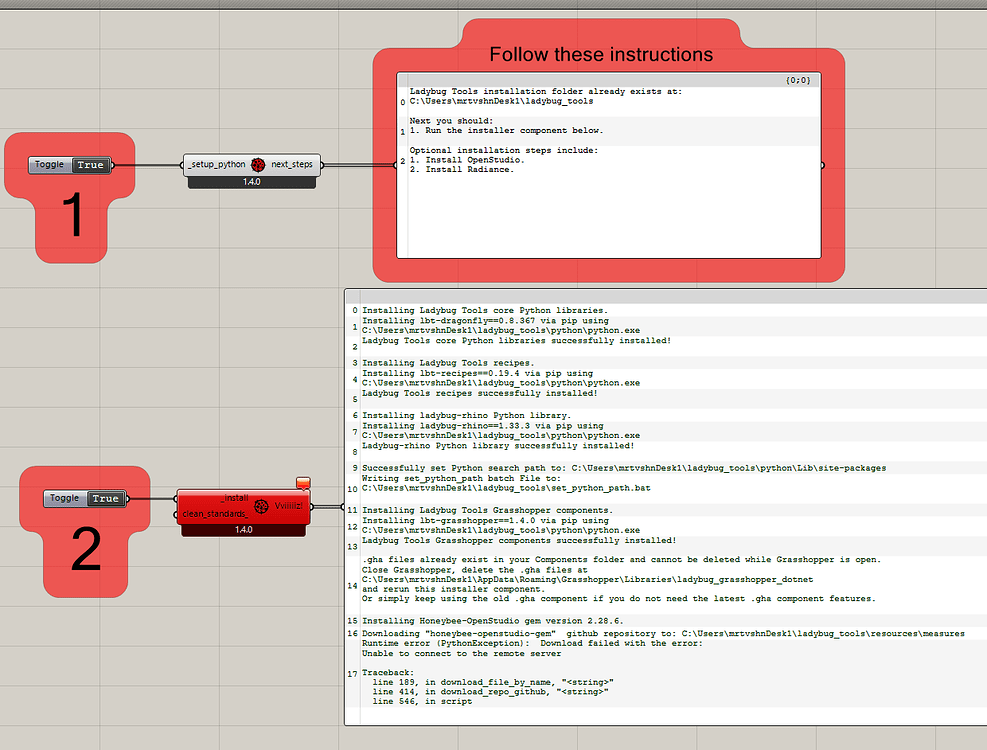987x750 pixels.
Task: Click the _setup_python input parameter
Action: [x=218, y=164]
